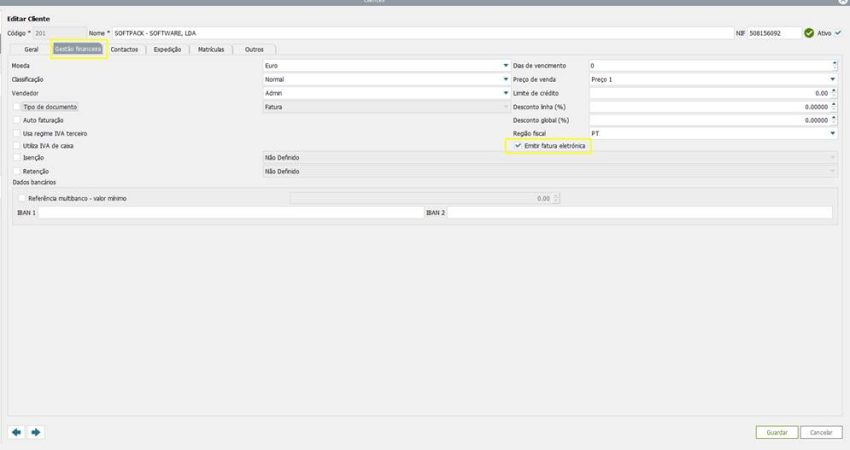The width and height of the screenshot is (850, 450).
Task: Close the client window with X icon
Action: click(x=843, y=3)
